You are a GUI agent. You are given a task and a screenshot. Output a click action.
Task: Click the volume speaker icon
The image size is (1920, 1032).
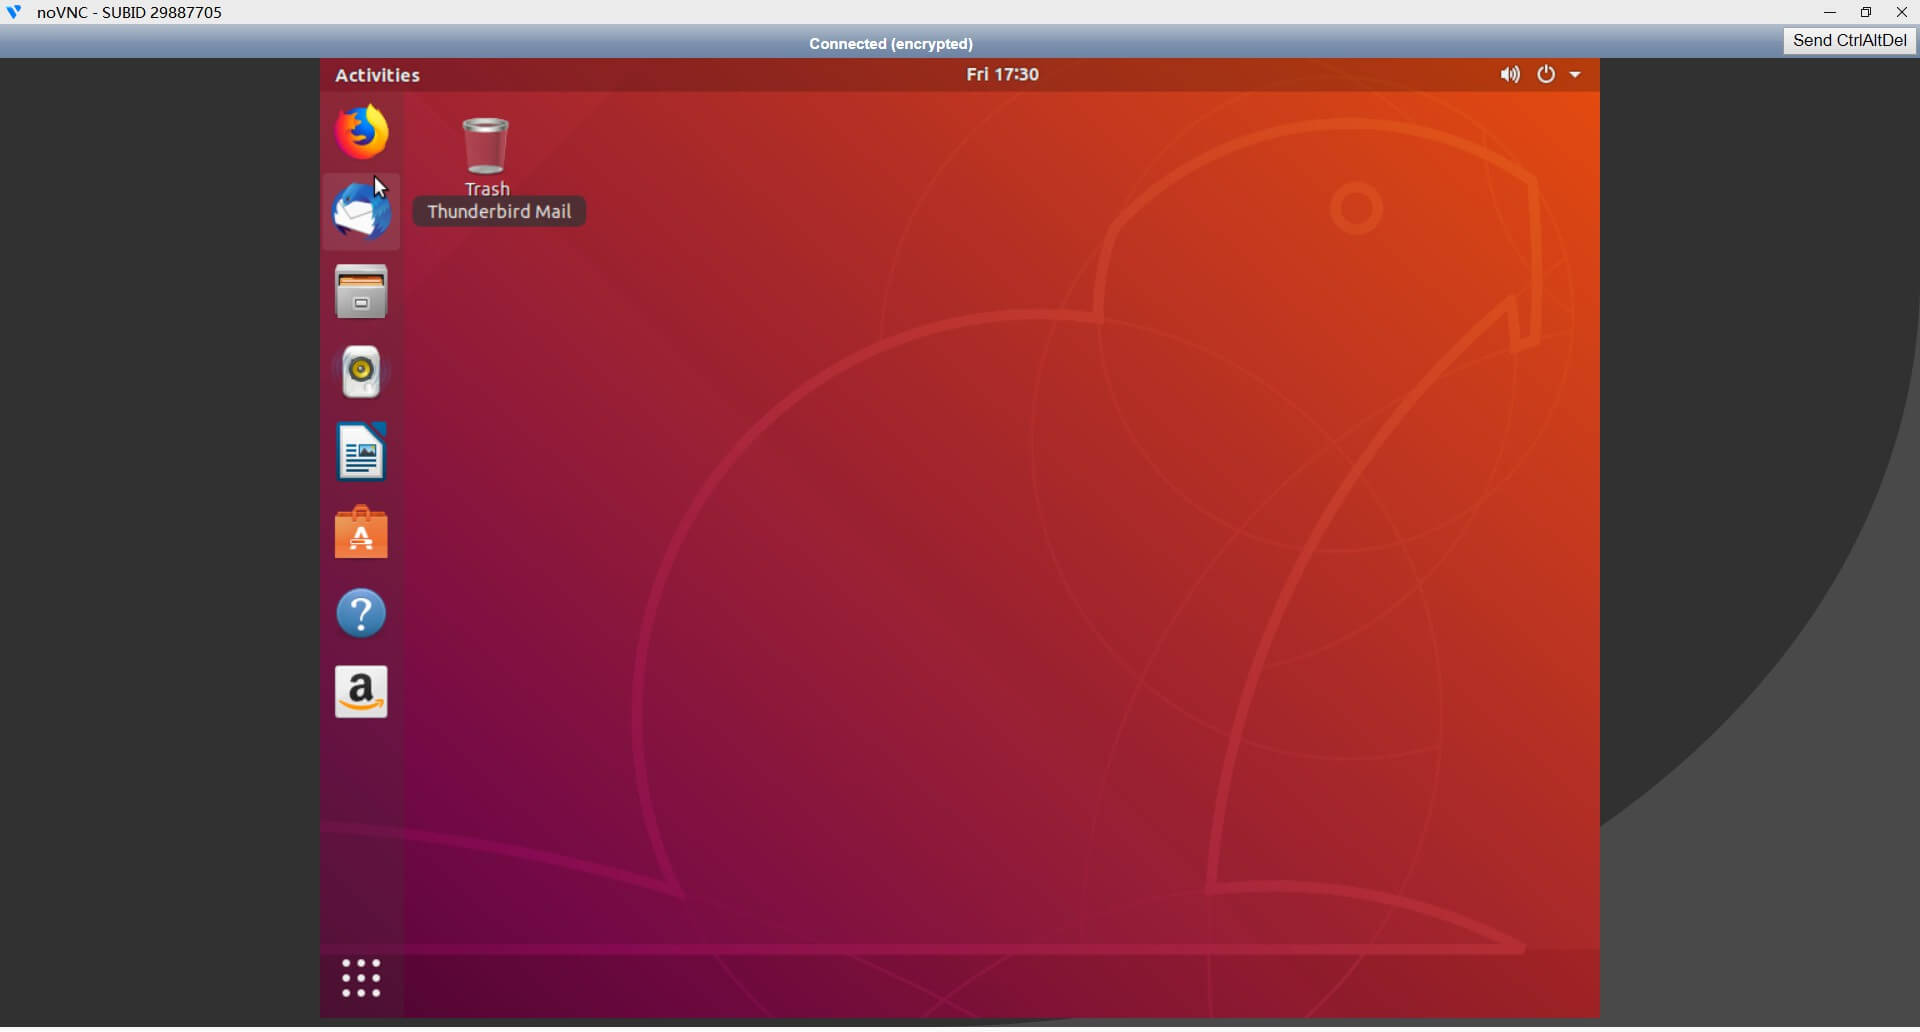pyautogui.click(x=1510, y=75)
